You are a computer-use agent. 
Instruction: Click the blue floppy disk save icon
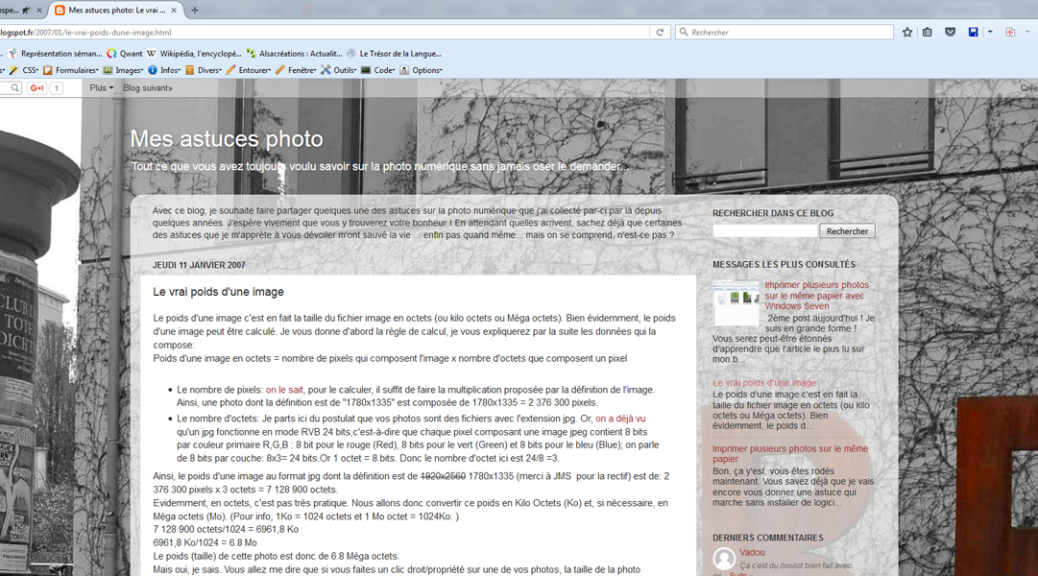pyautogui.click(x=973, y=32)
